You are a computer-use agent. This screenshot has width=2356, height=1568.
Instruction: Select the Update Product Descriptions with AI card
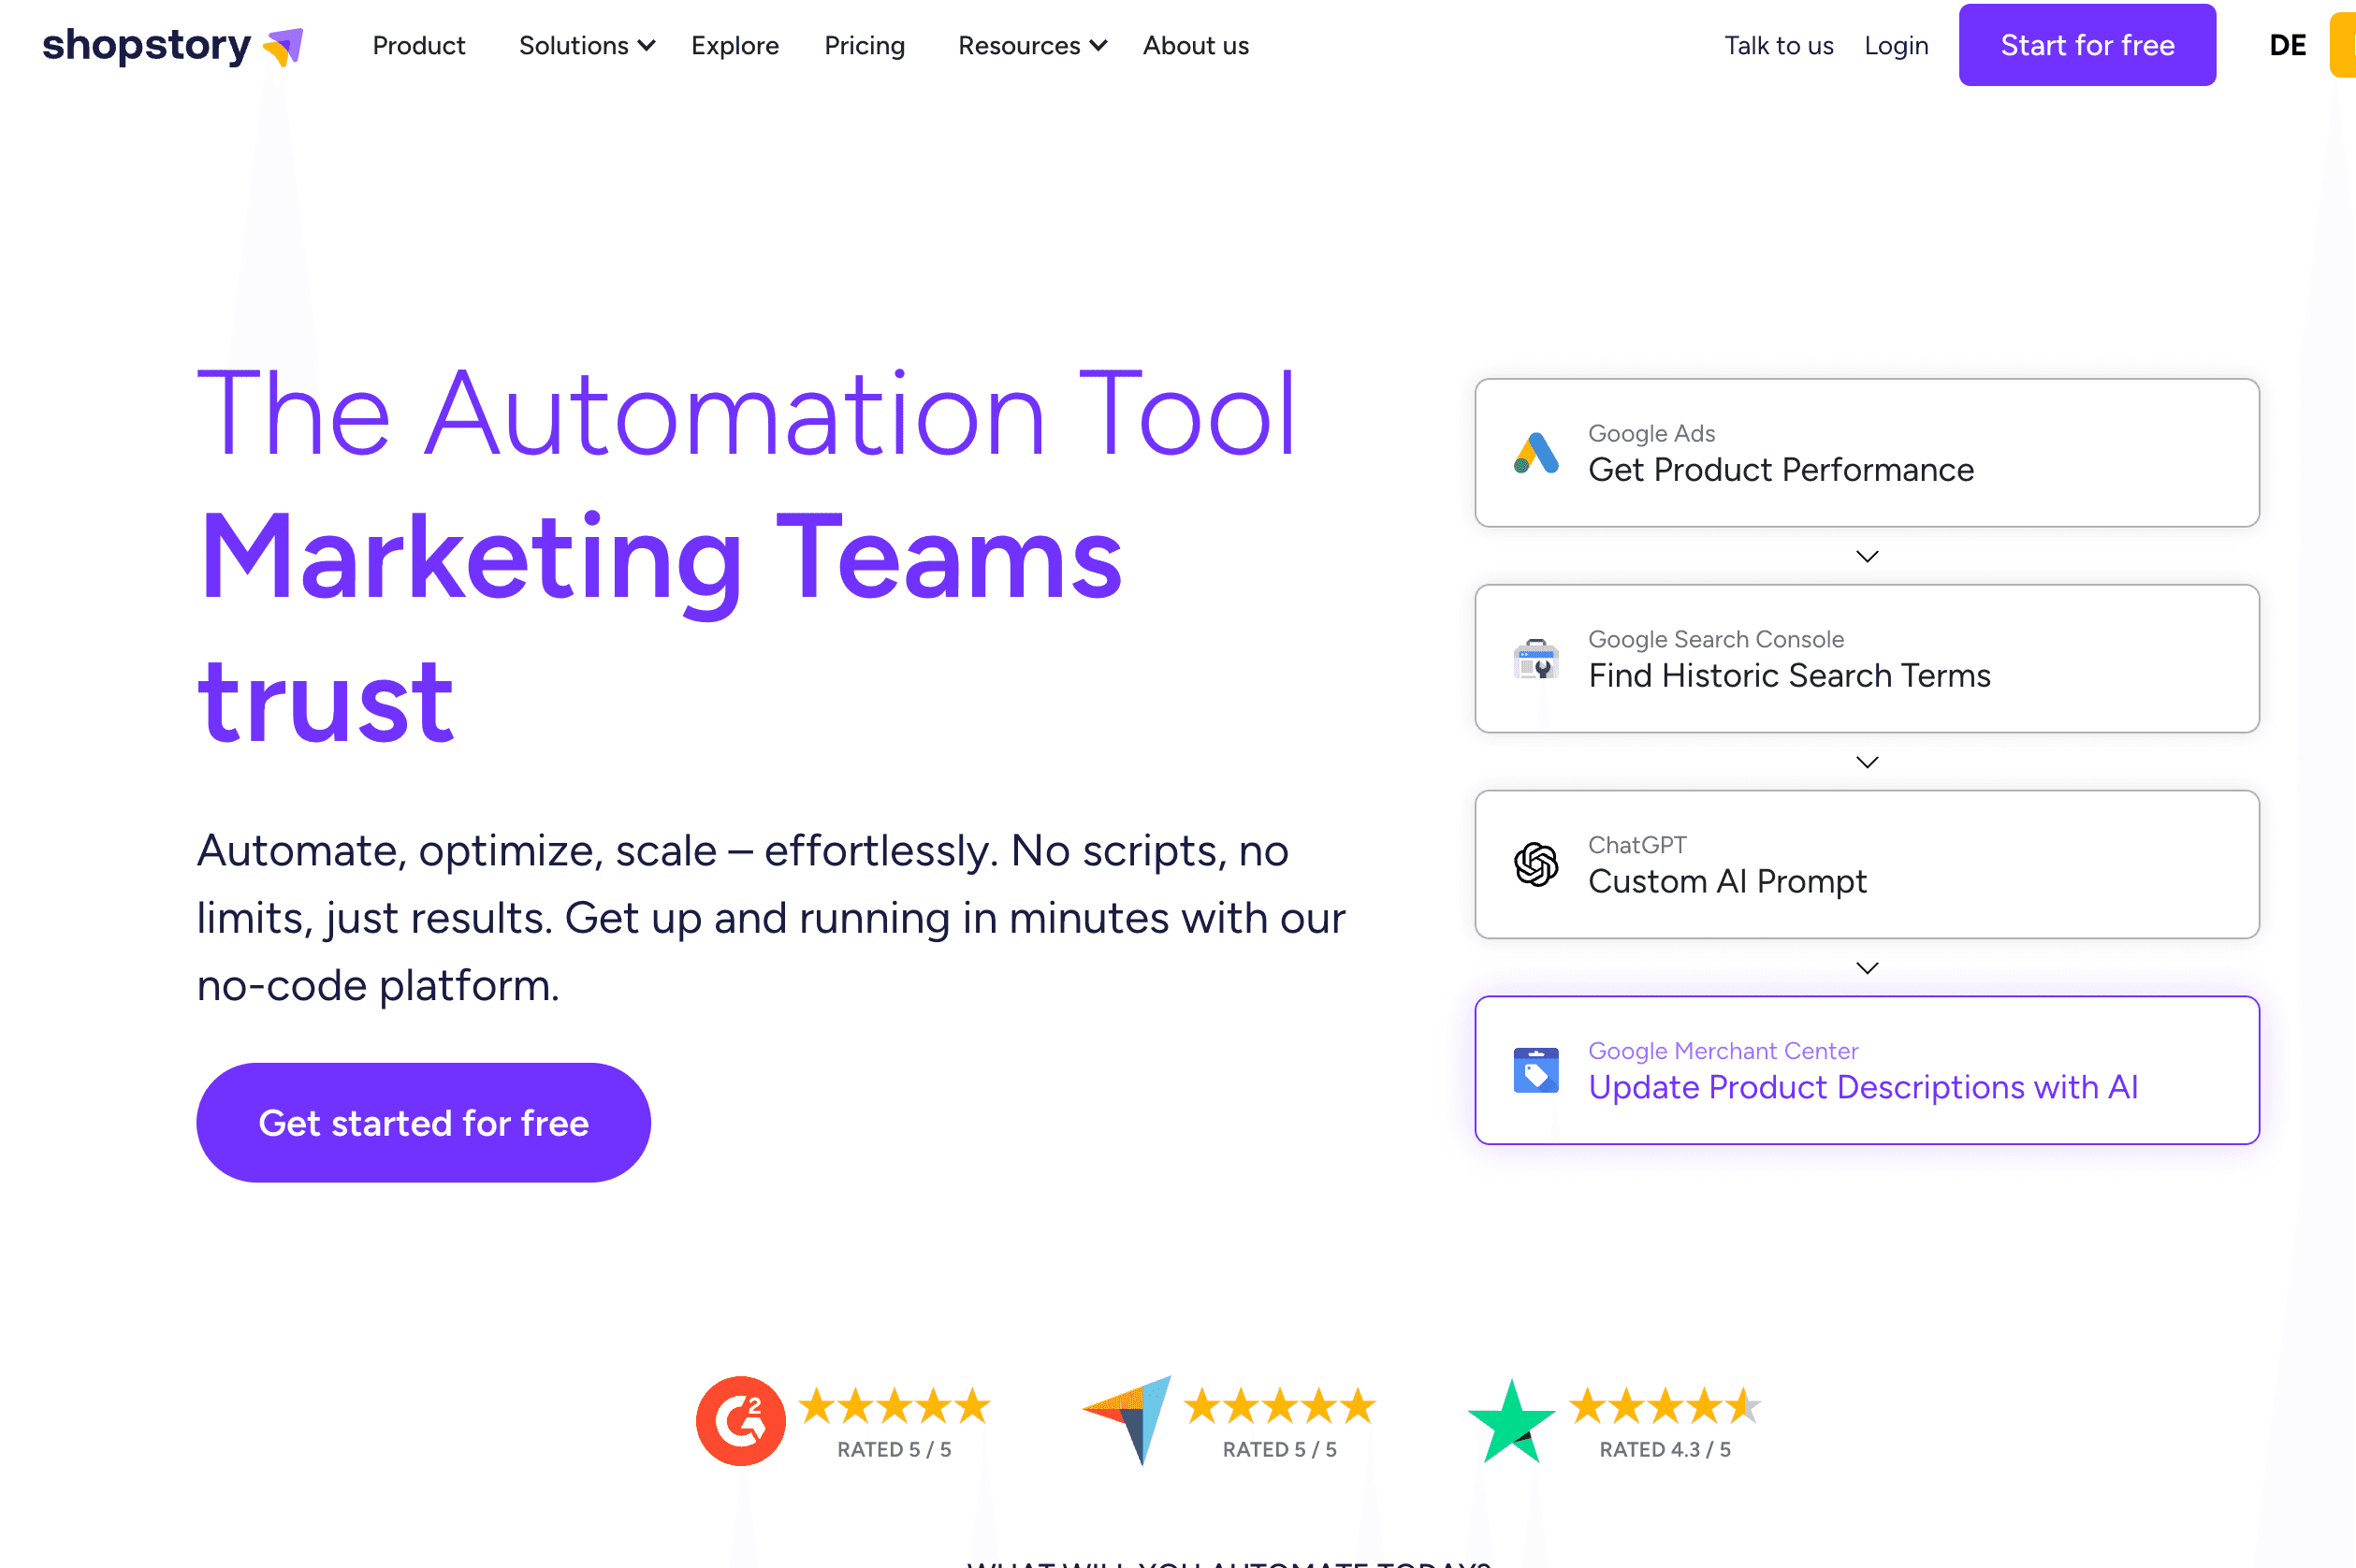coord(1867,1070)
